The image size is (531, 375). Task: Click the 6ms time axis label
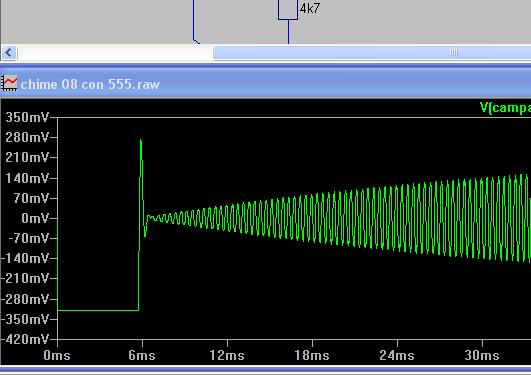point(142,355)
